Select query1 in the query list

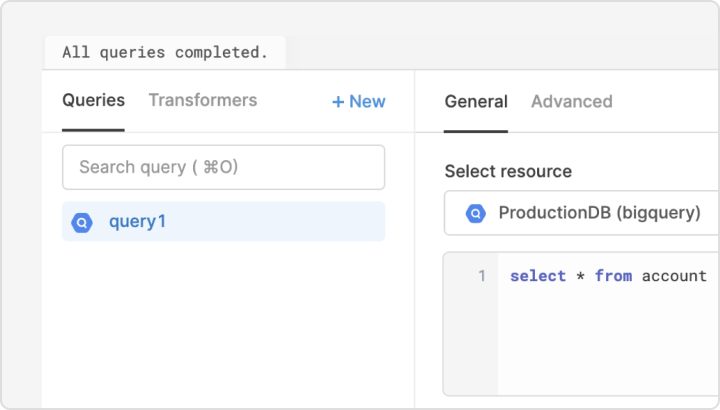coord(224,221)
